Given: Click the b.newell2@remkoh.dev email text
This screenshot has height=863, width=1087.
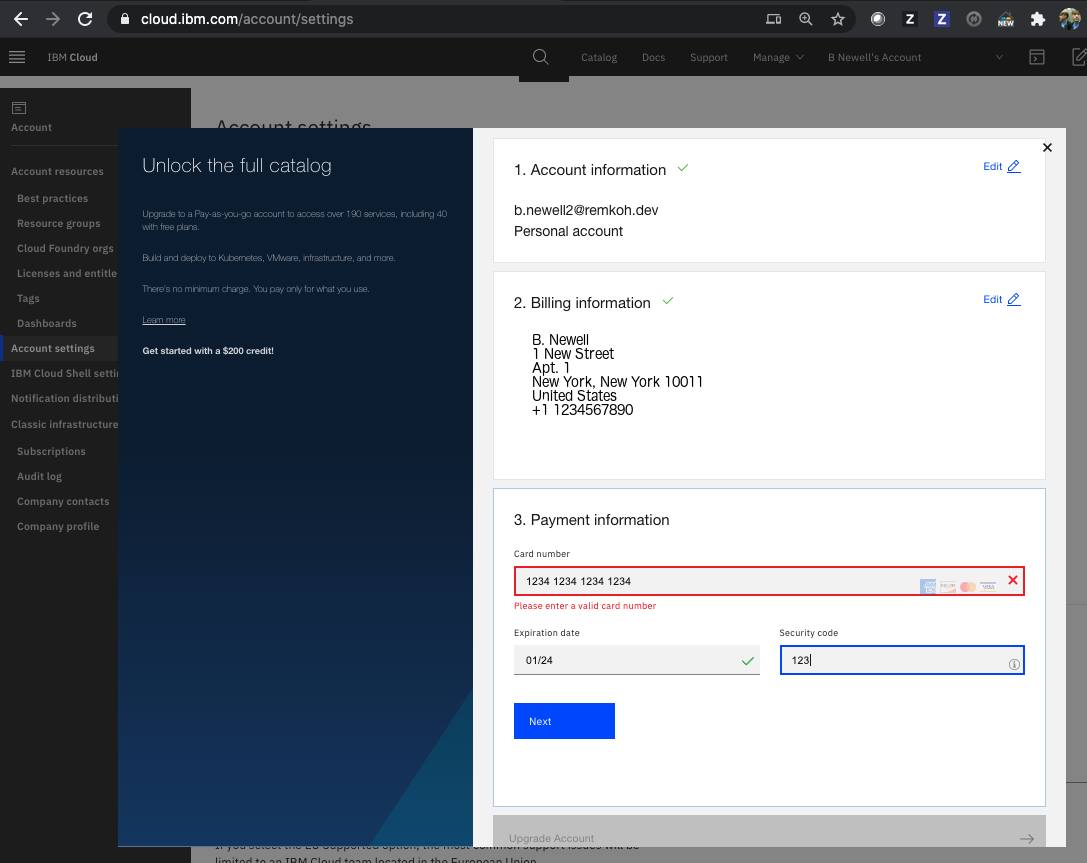Looking at the screenshot, I should coord(586,210).
